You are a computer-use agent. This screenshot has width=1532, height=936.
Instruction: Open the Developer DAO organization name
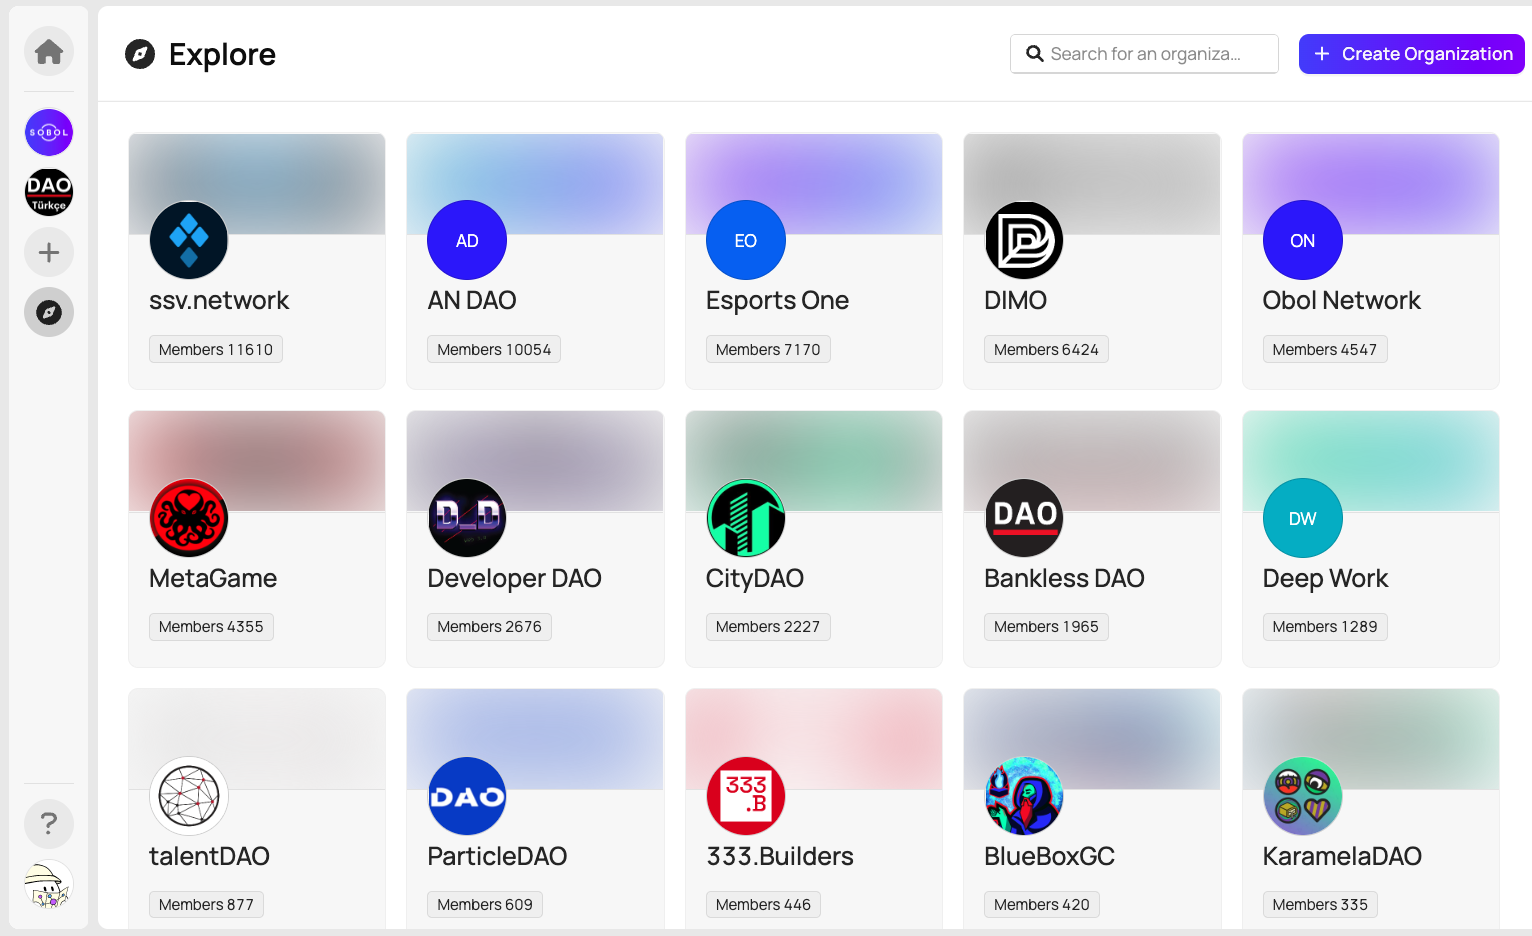[x=514, y=578]
